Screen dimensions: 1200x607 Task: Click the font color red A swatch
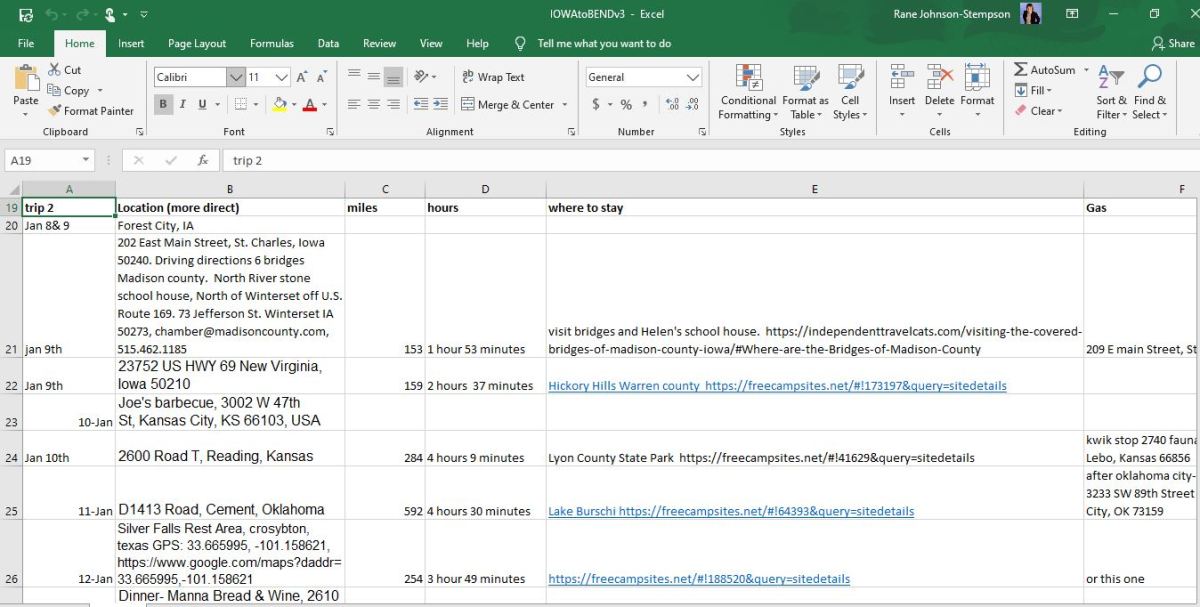coord(309,104)
